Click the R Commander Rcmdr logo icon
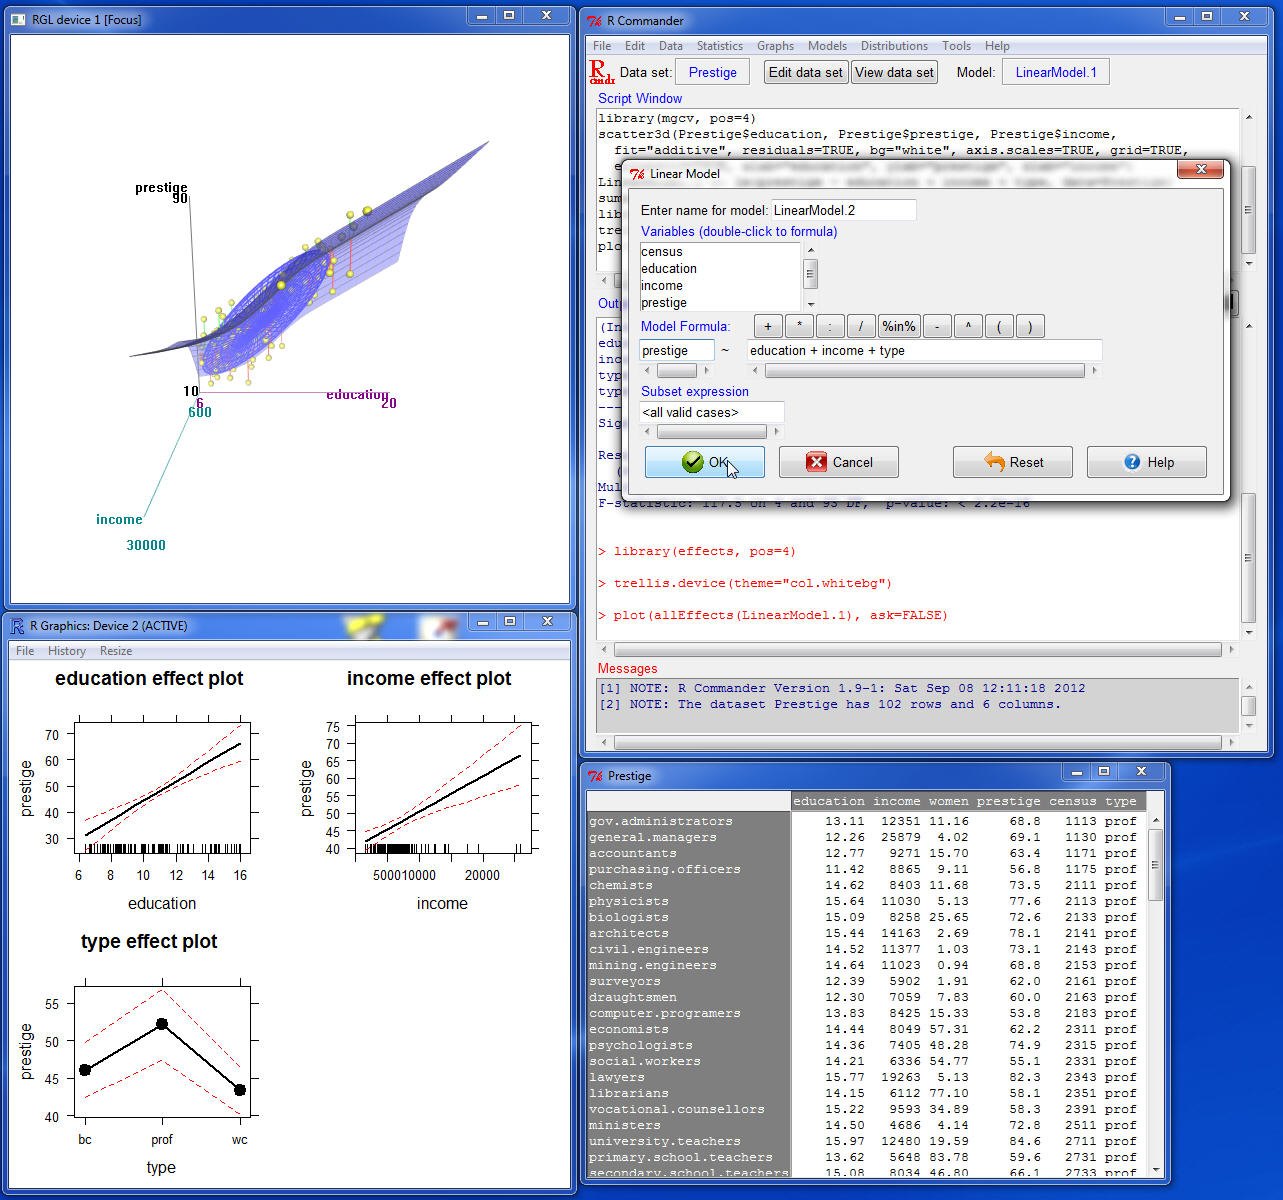This screenshot has height=1200, width=1283. click(601, 71)
